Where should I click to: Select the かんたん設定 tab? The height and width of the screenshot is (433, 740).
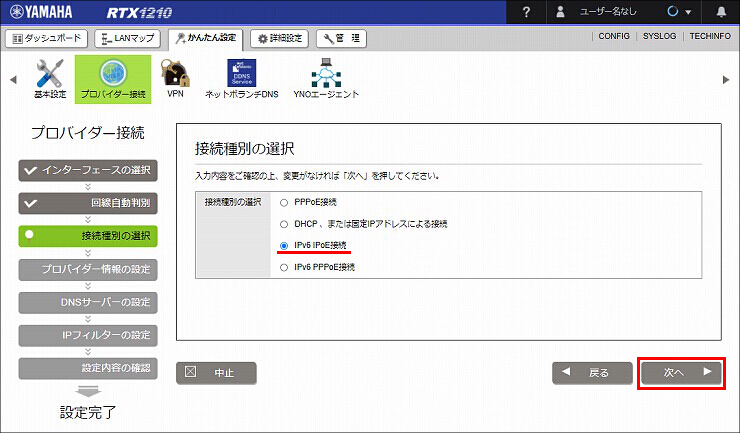[205, 39]
